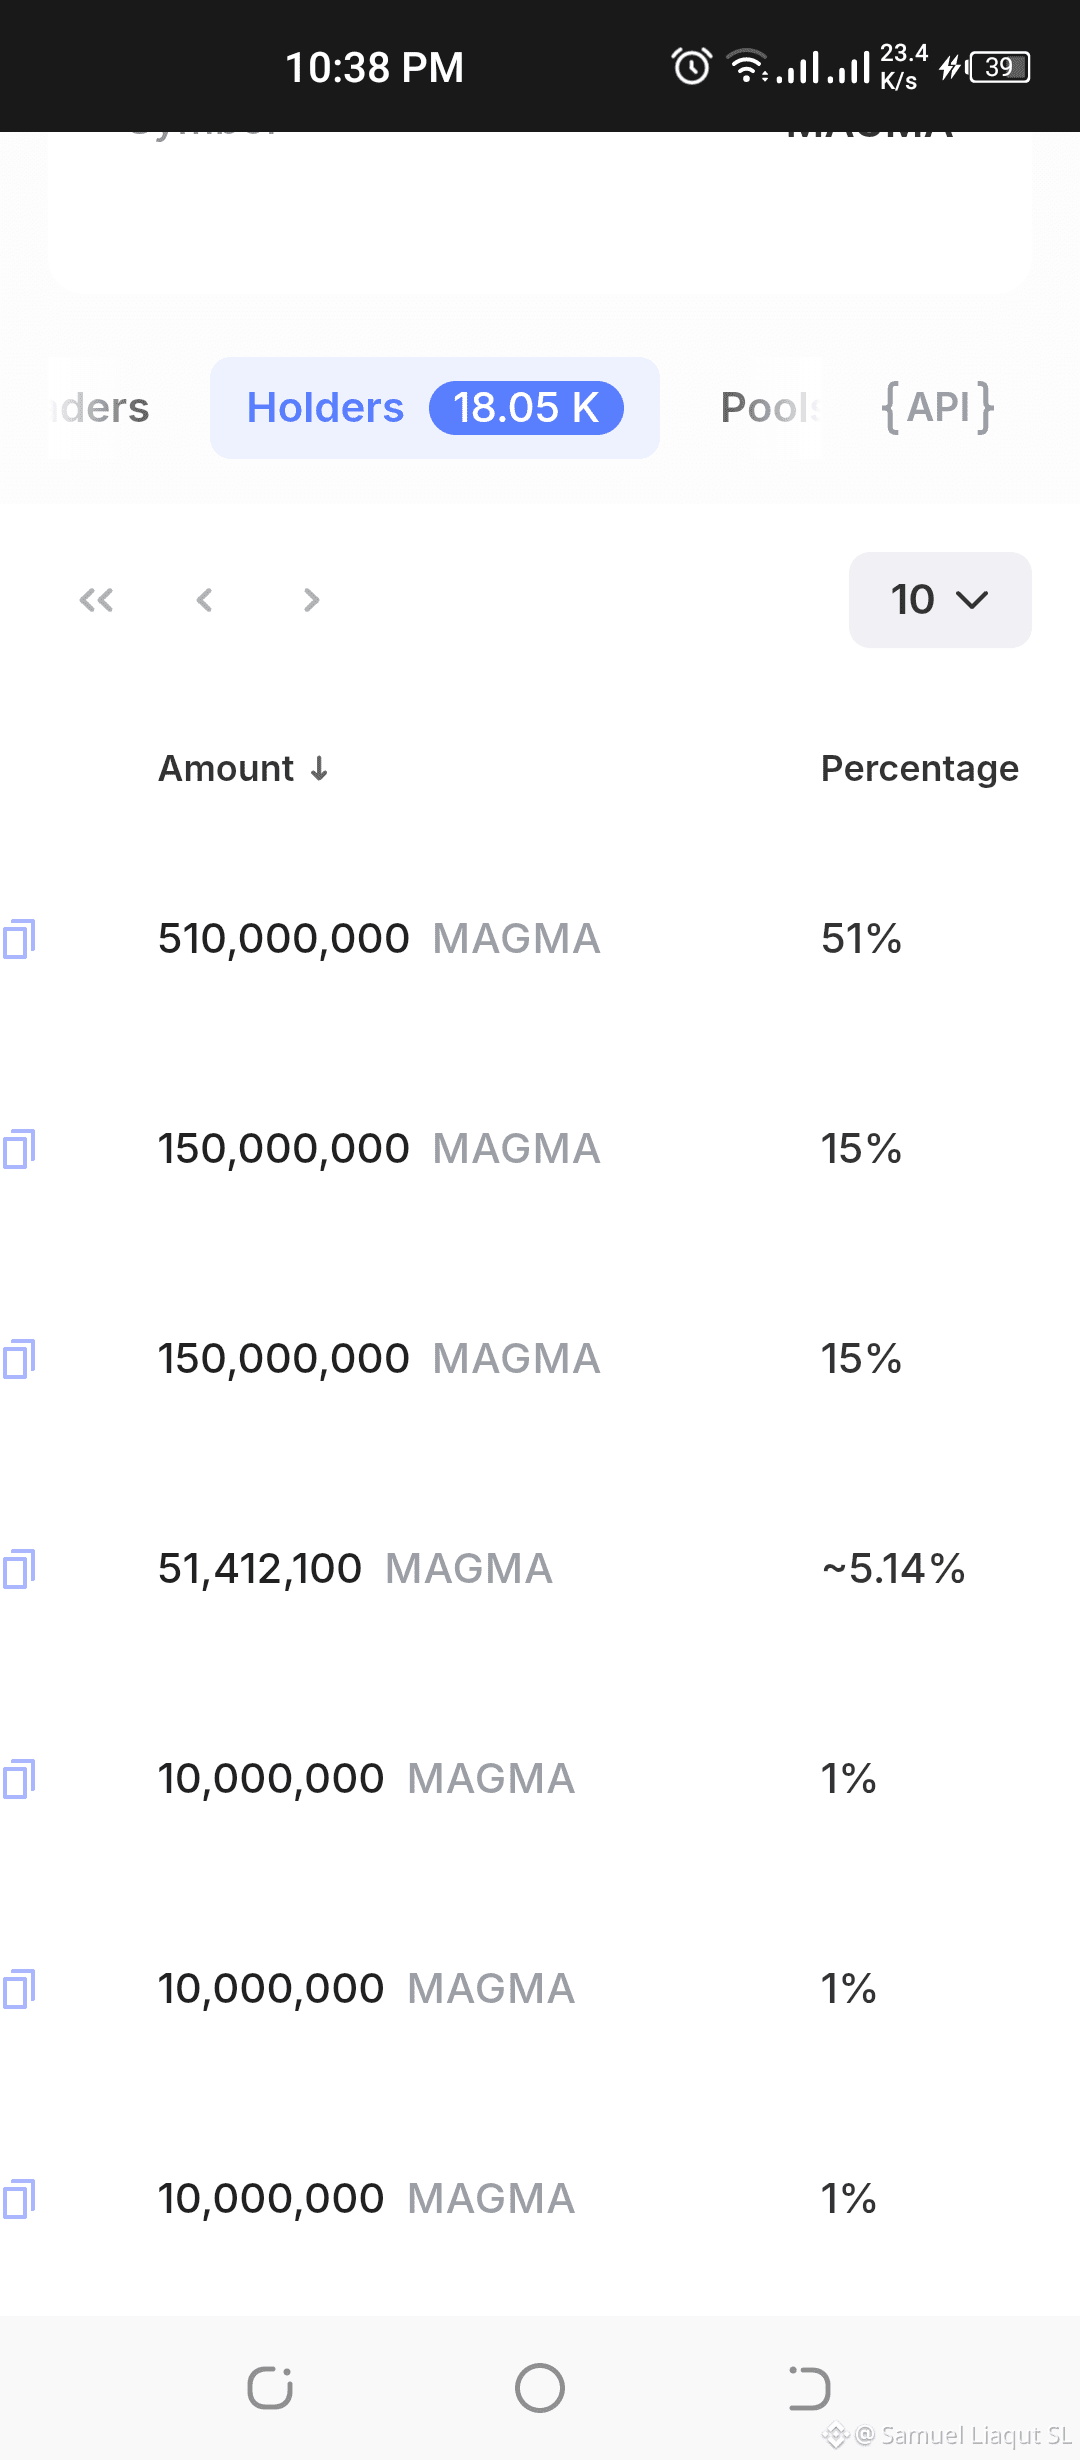Copy address of 51,412,100 MAGMA holder
This screenshot has height=2460, width=1080.
(x=18, y=1569)
